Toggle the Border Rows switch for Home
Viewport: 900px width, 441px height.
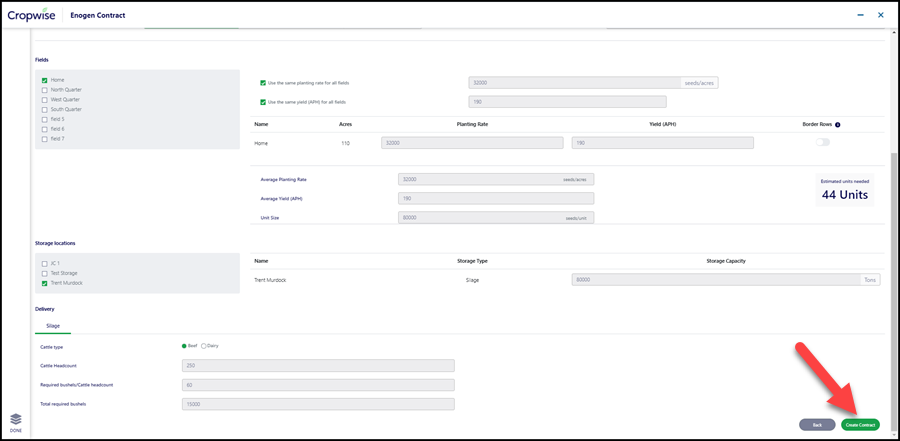[823, 142]
